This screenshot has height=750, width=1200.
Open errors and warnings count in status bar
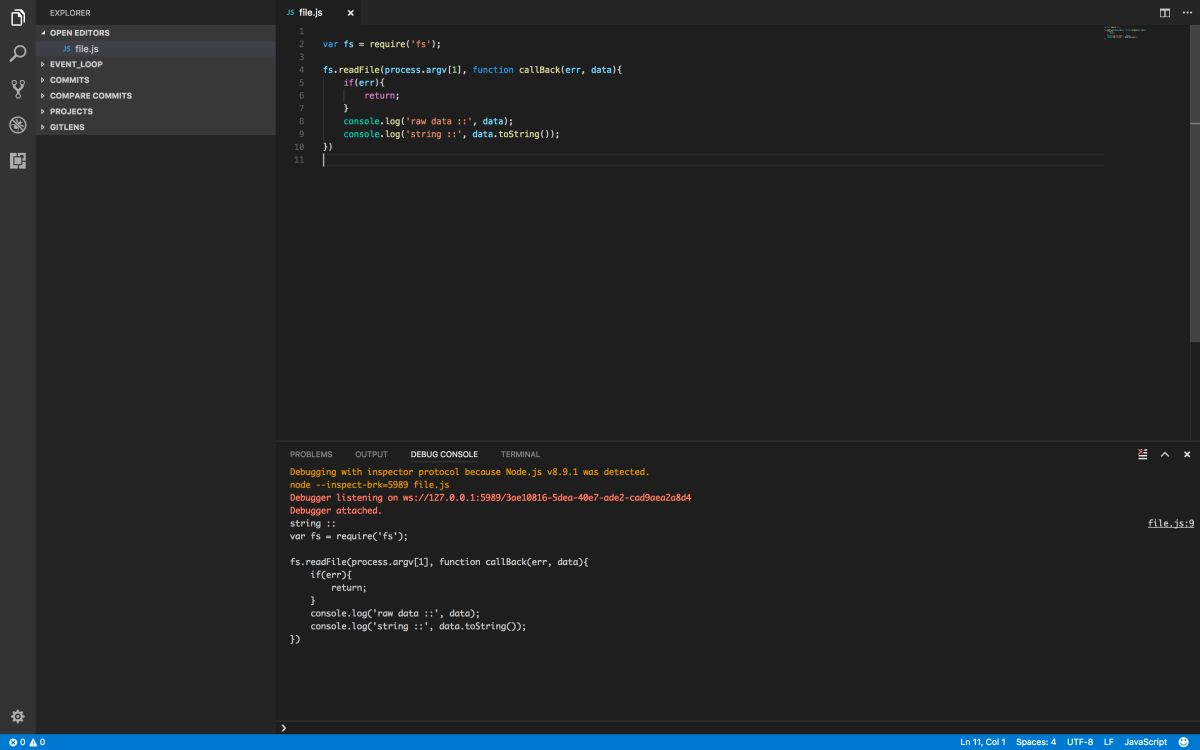pos(27,742)
